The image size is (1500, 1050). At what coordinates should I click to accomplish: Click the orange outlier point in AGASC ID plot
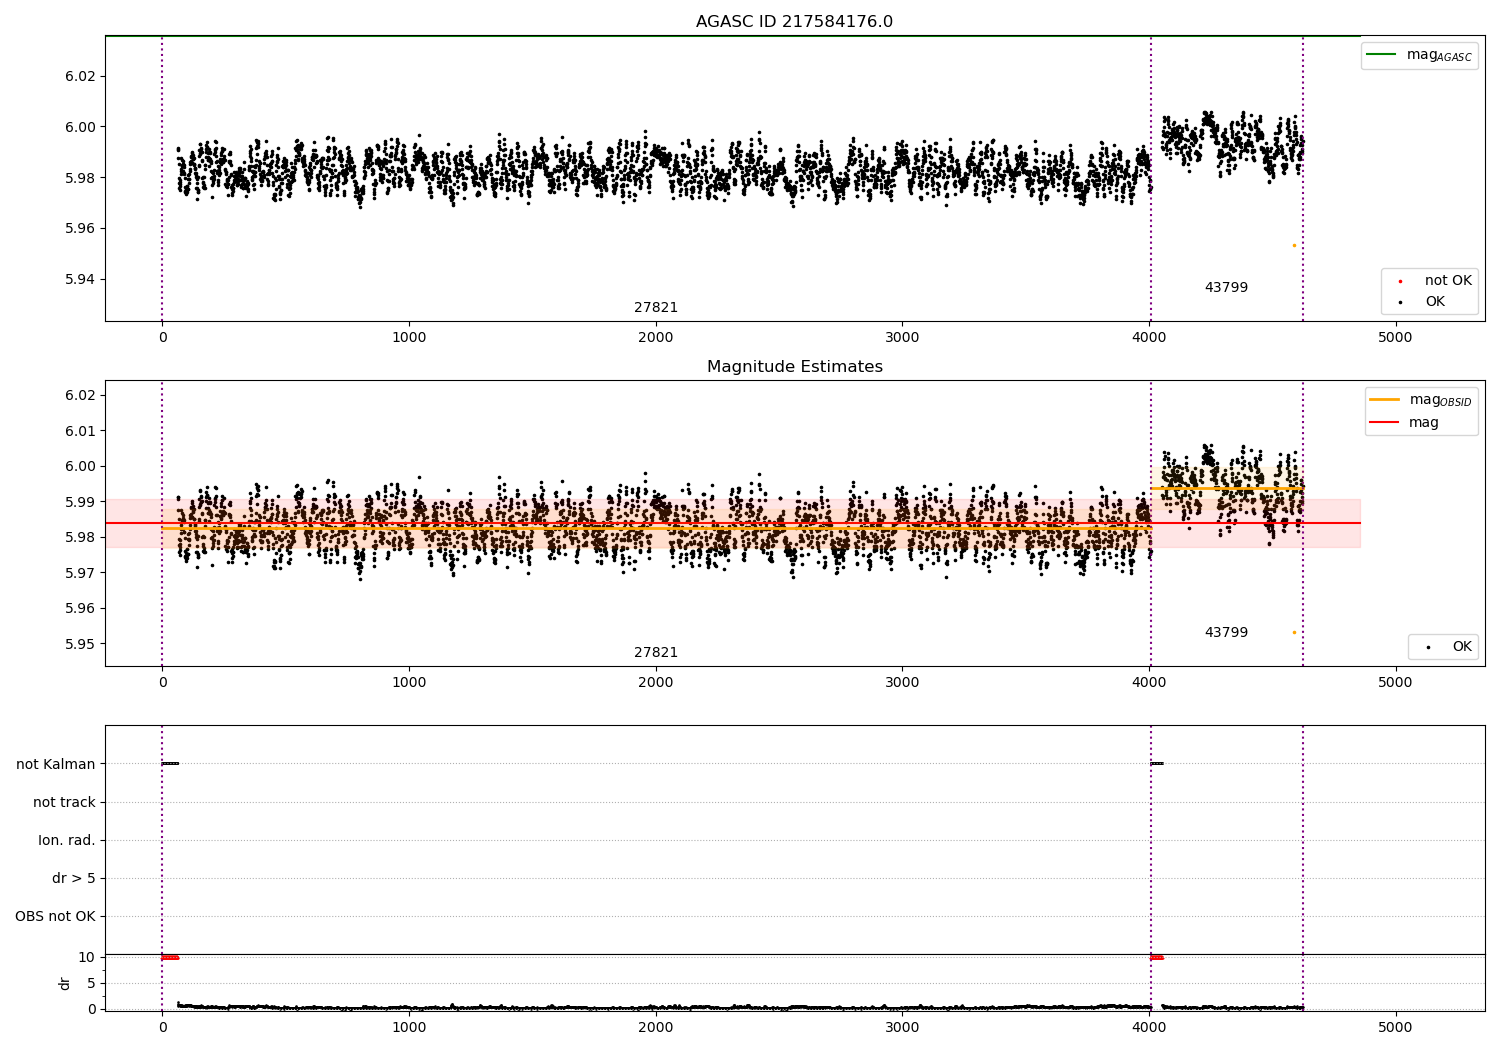(1294, 245)
